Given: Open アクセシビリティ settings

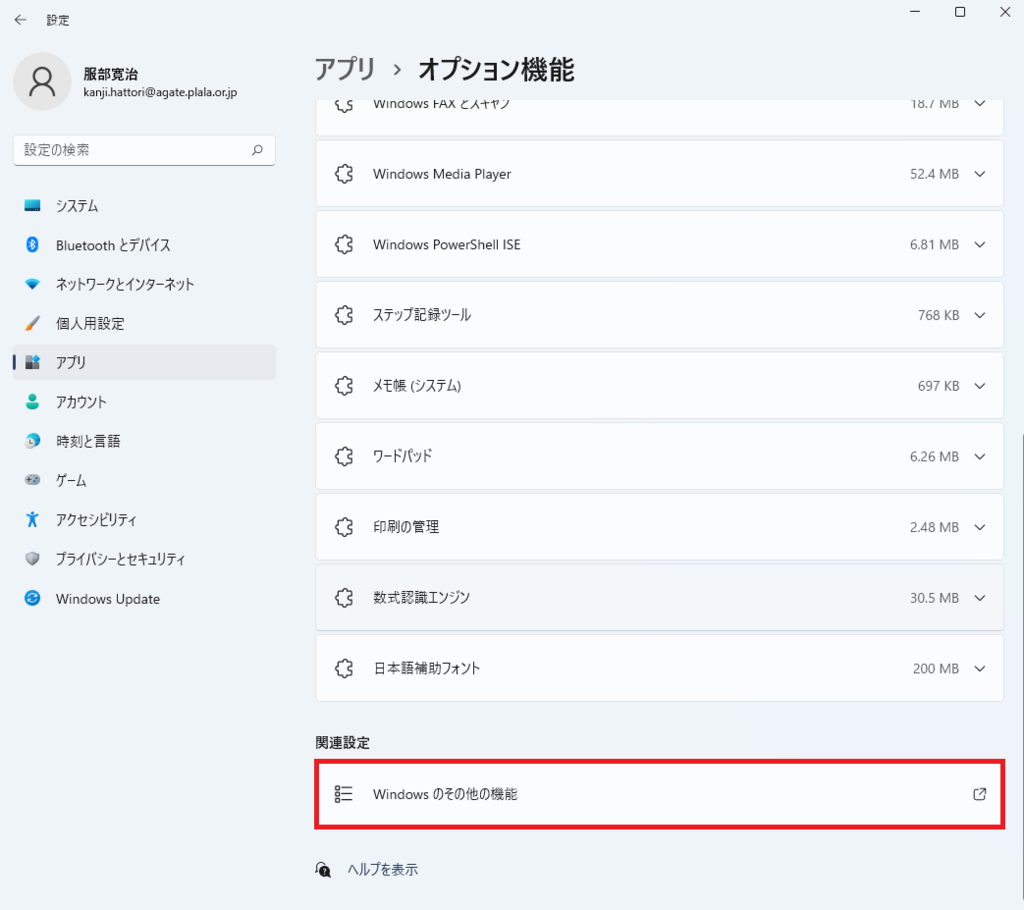Looking at the screenshot, I should [144, 519].
